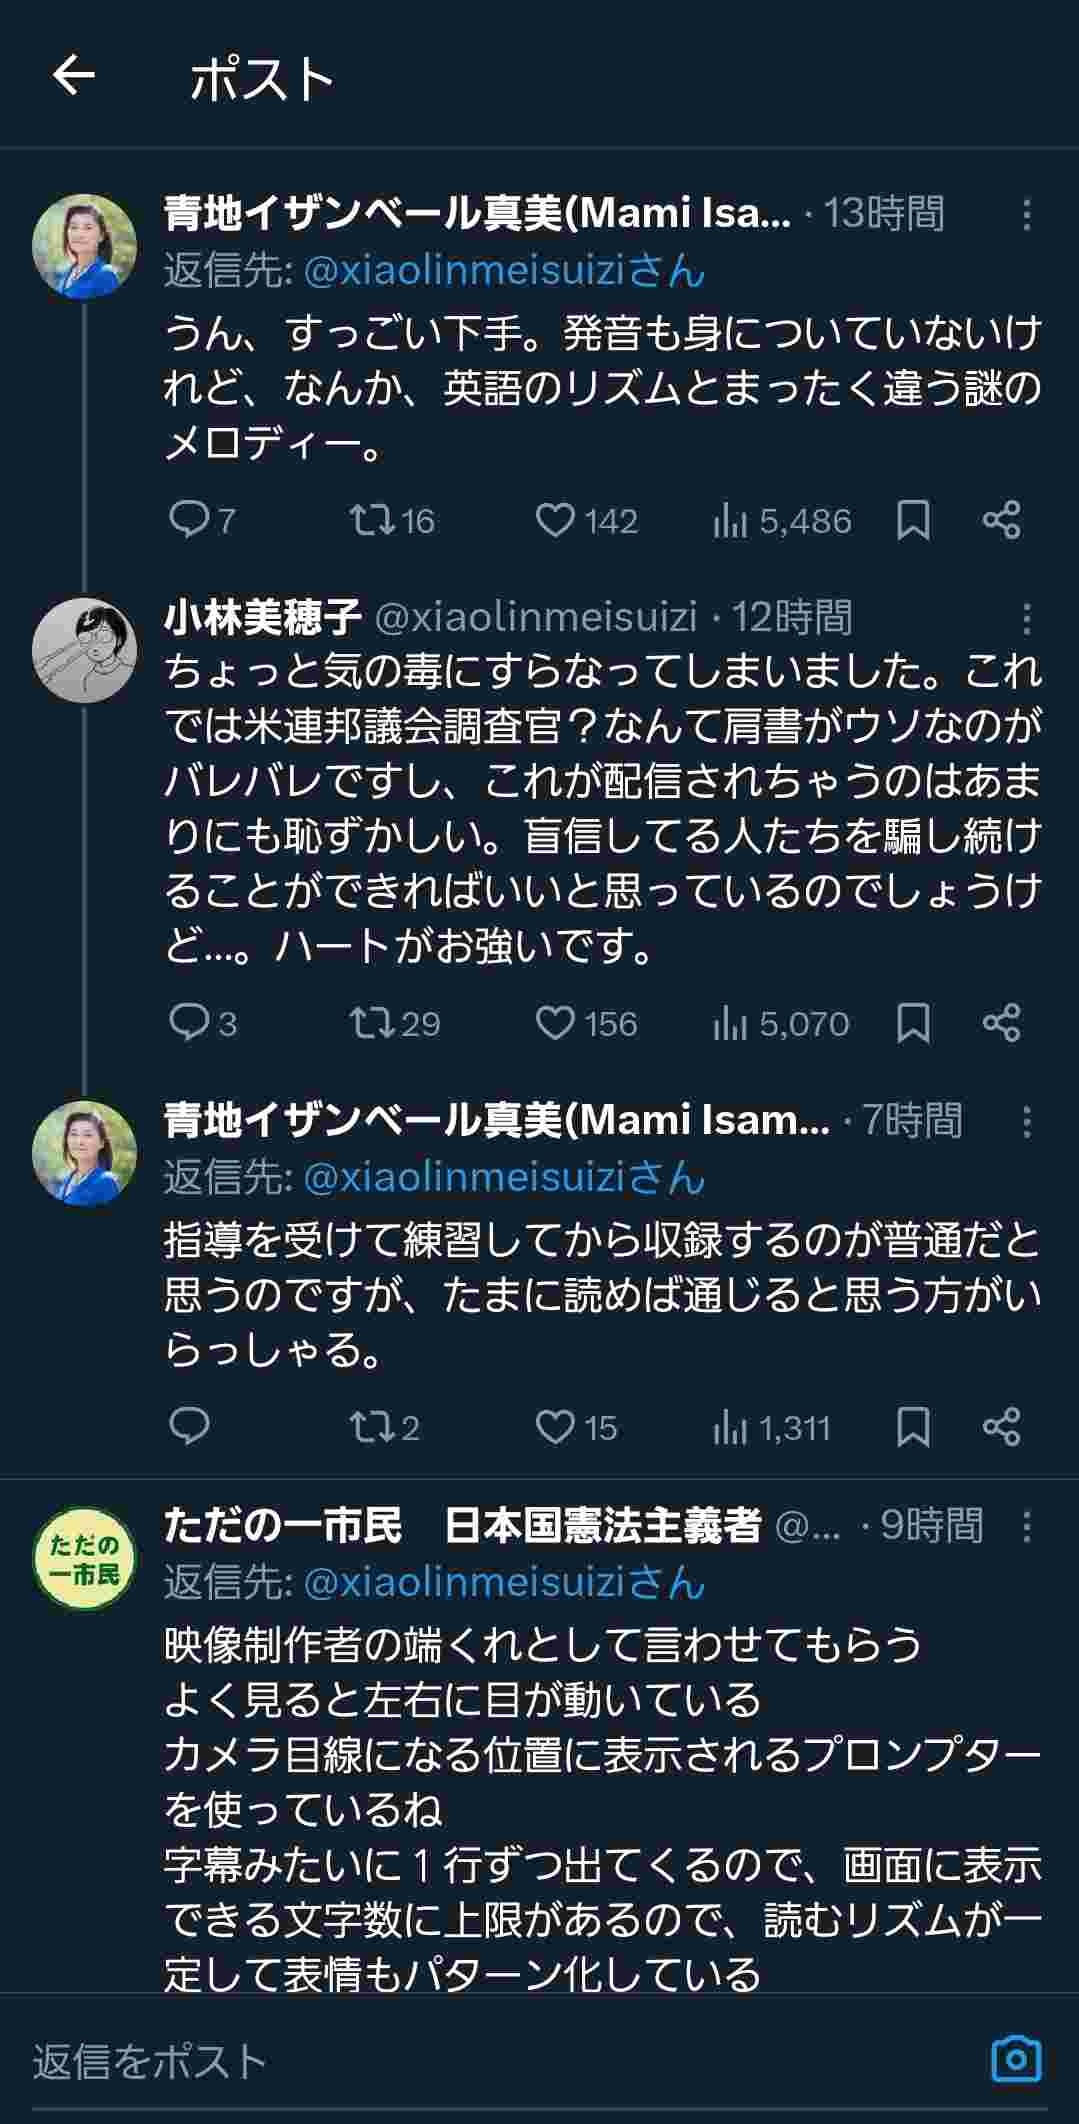Like 小林美穂子's post with 156 likes
Screen dimensions: 1079x2124
555,1023
